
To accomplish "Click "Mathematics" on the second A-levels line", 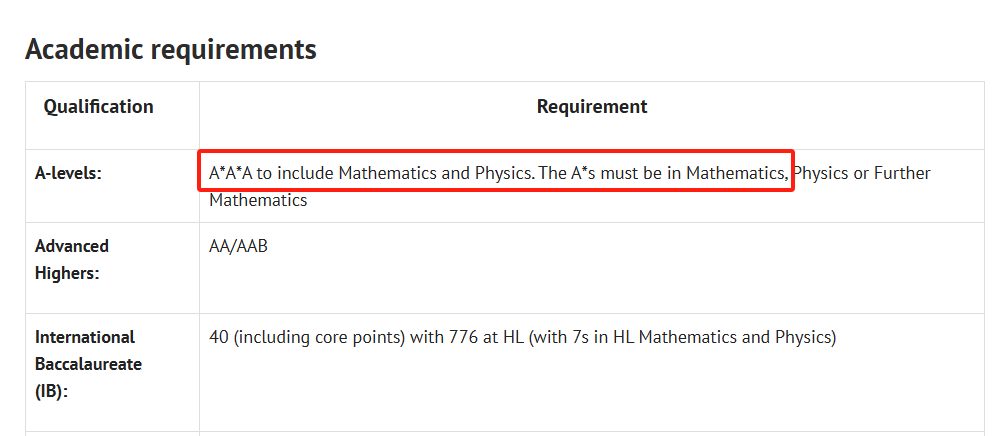I will 258,201.
